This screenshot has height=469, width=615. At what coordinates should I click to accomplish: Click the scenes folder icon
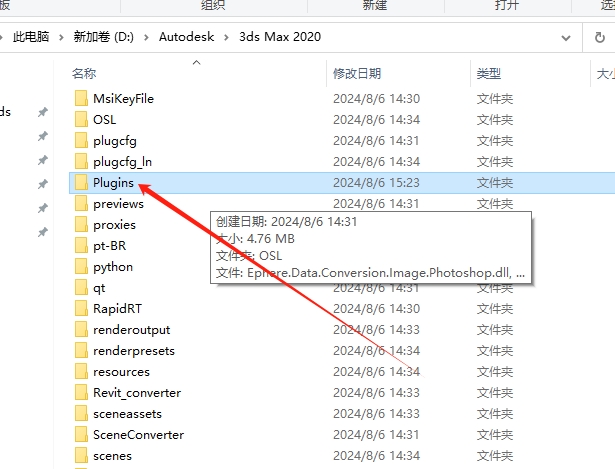[81, 456]
